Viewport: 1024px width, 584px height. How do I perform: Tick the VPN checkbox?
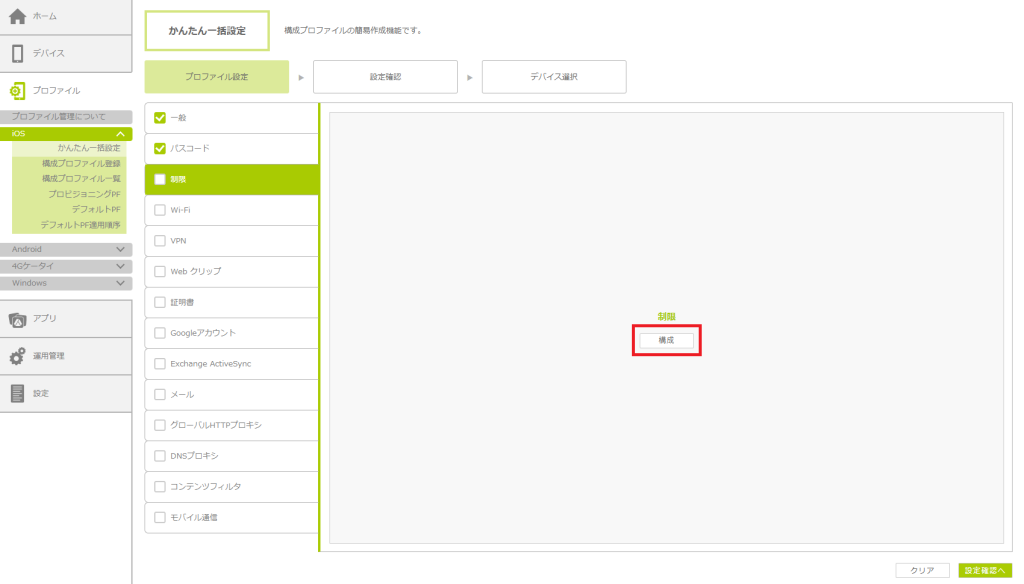160,241
